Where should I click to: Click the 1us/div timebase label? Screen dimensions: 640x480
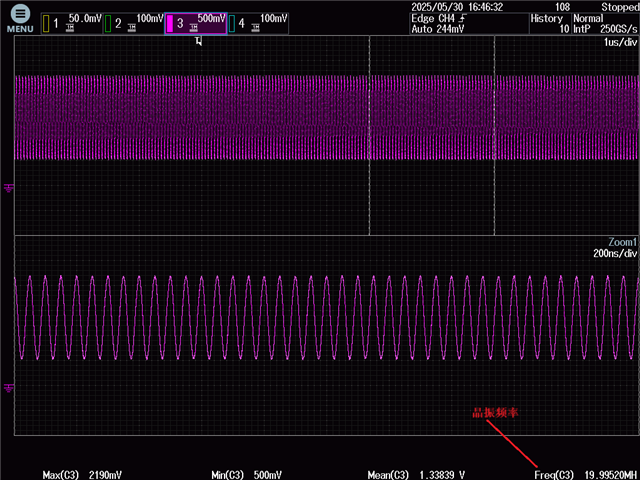pos(620,44)
